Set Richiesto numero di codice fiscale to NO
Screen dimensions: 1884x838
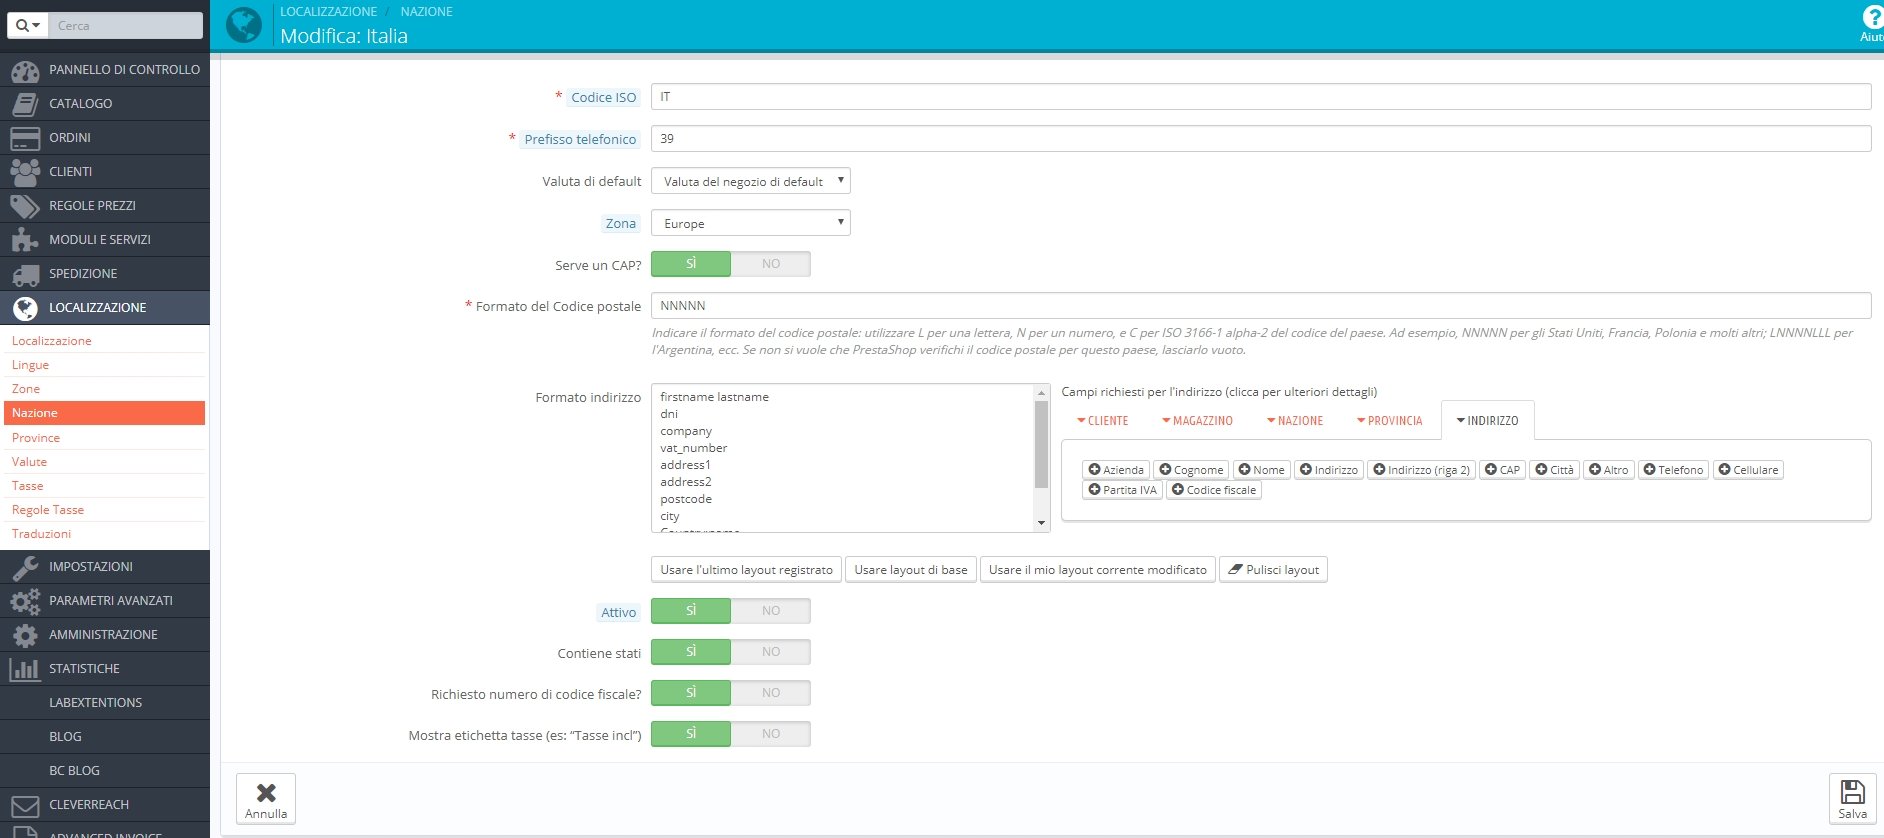coord(771,693)
